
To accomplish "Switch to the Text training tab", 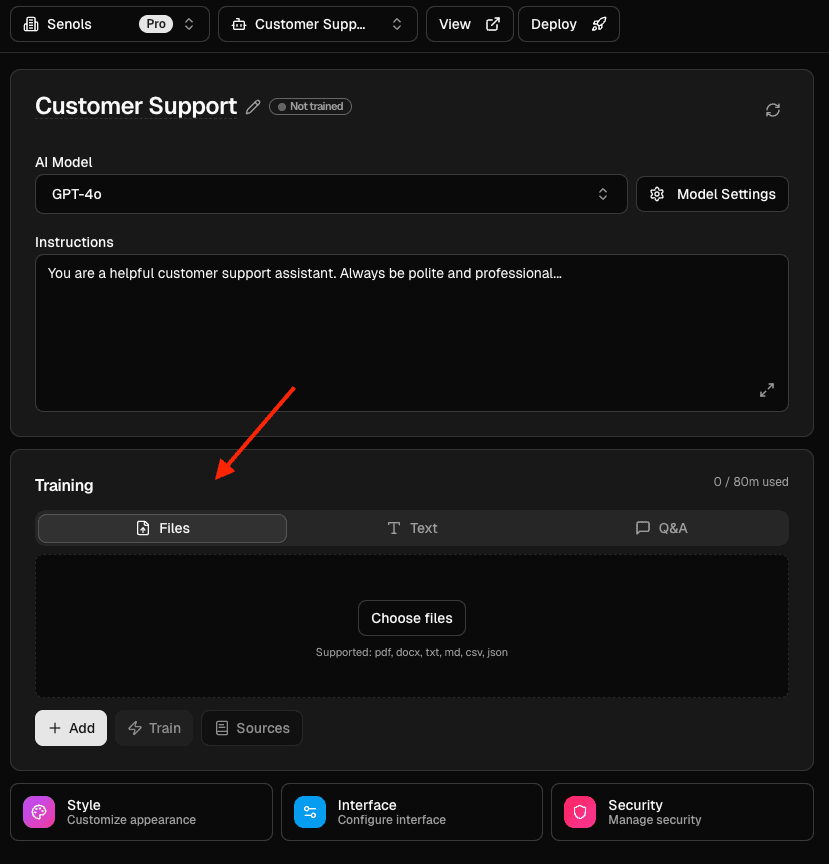I will coord(412,528).
